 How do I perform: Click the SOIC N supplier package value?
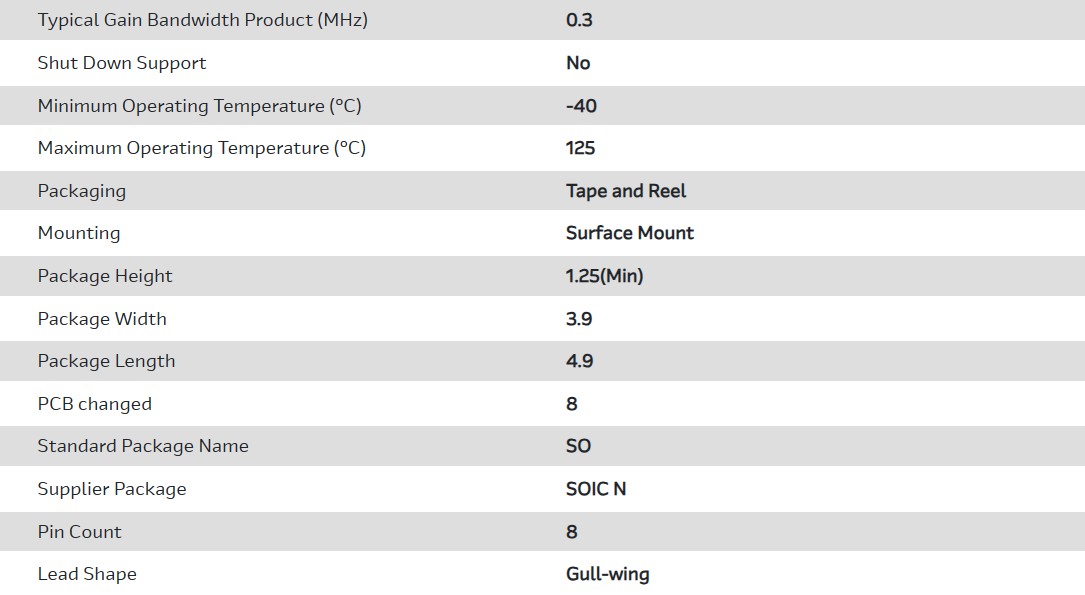point(596,489)
